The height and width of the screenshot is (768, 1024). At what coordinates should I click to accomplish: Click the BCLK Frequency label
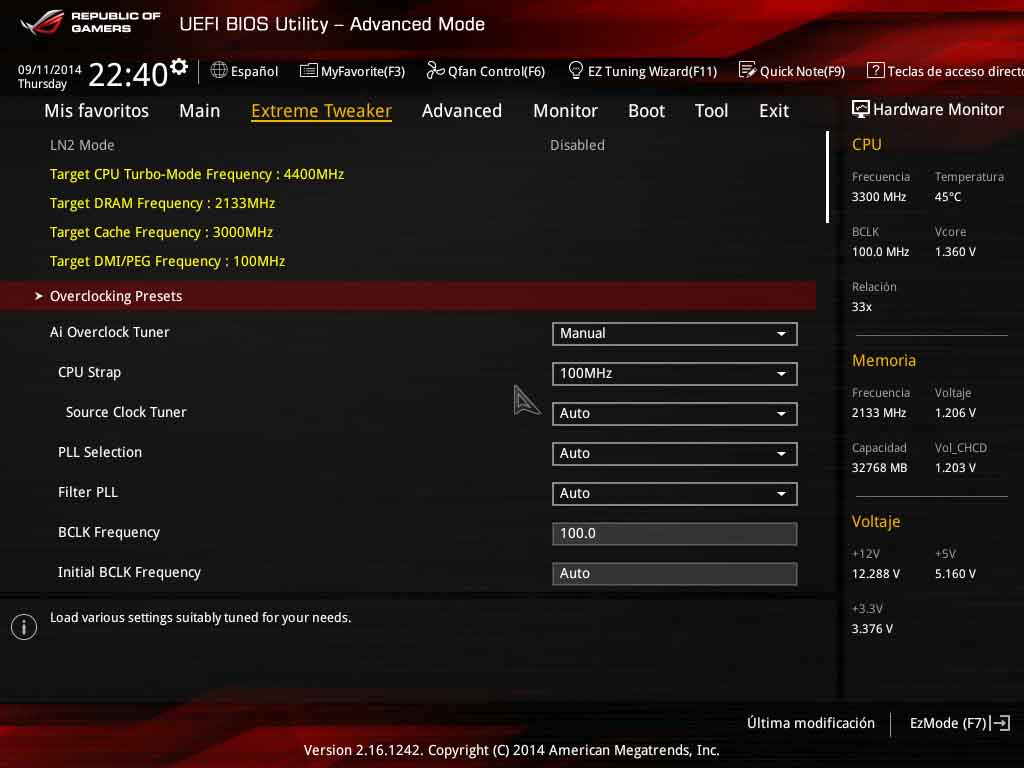click(108, 532)
